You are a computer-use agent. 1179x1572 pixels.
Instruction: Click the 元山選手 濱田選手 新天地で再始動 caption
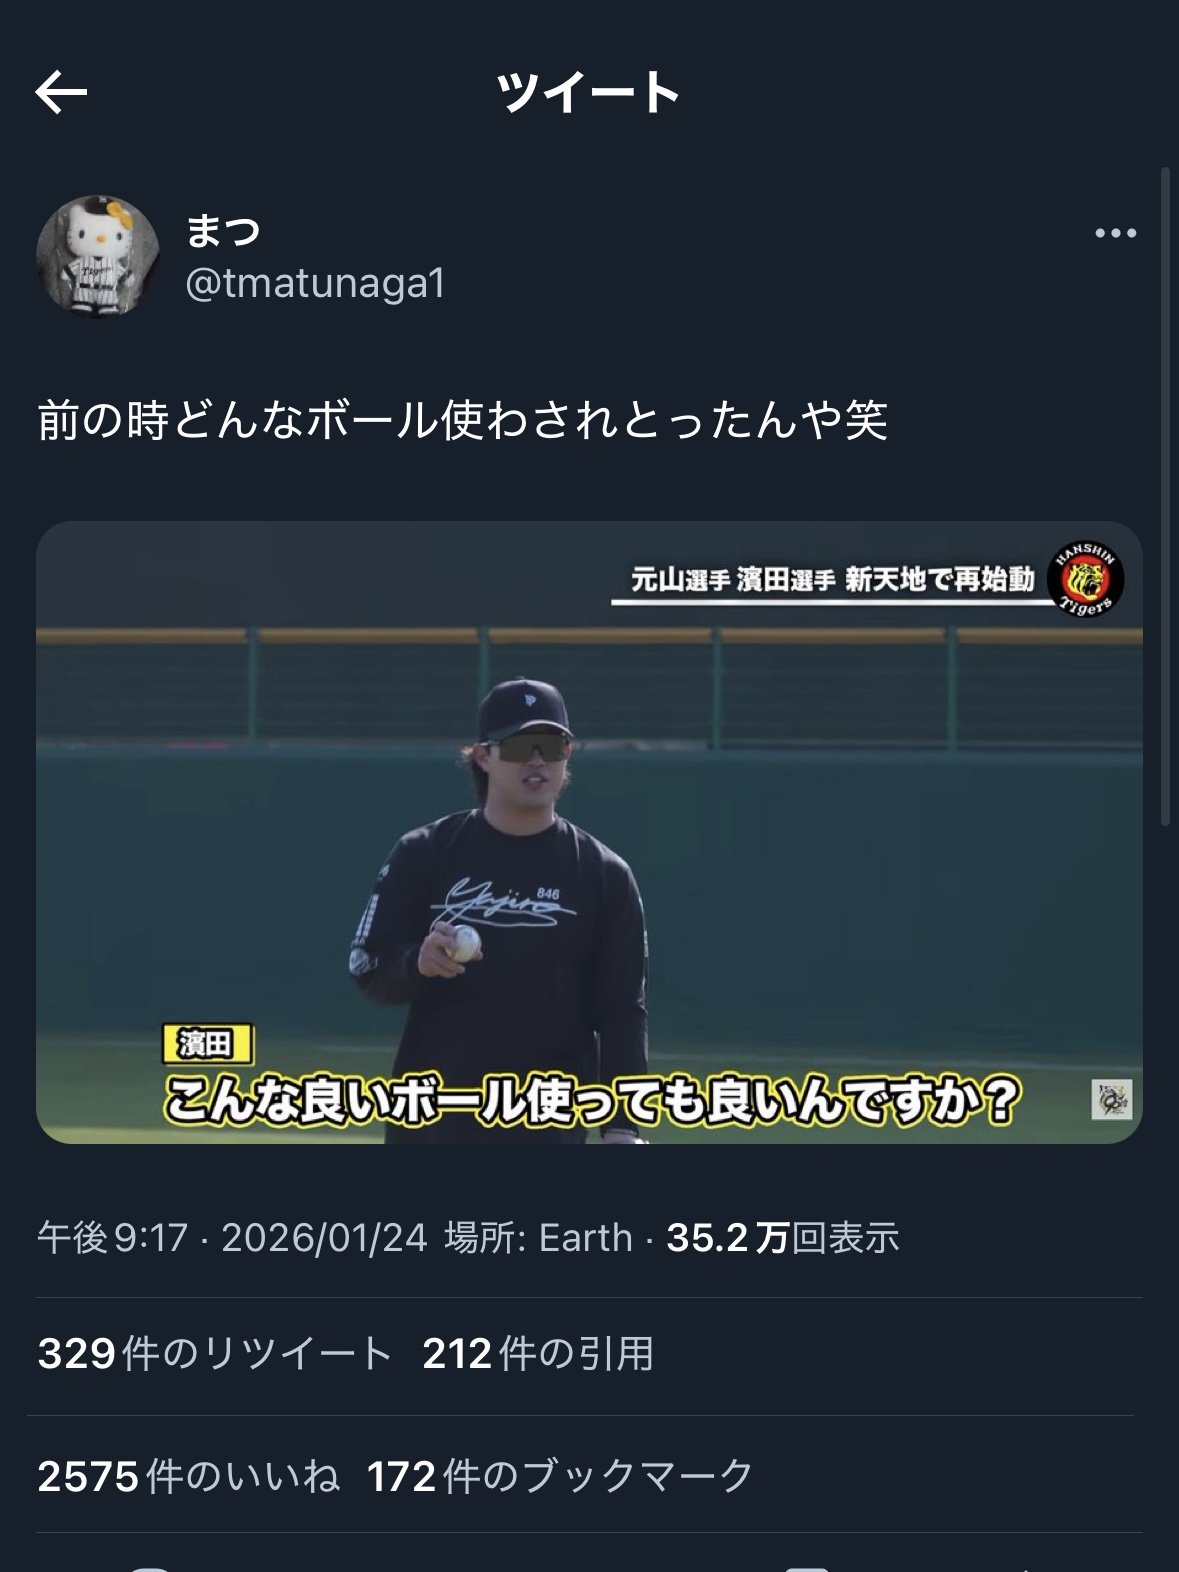(832, 579)
